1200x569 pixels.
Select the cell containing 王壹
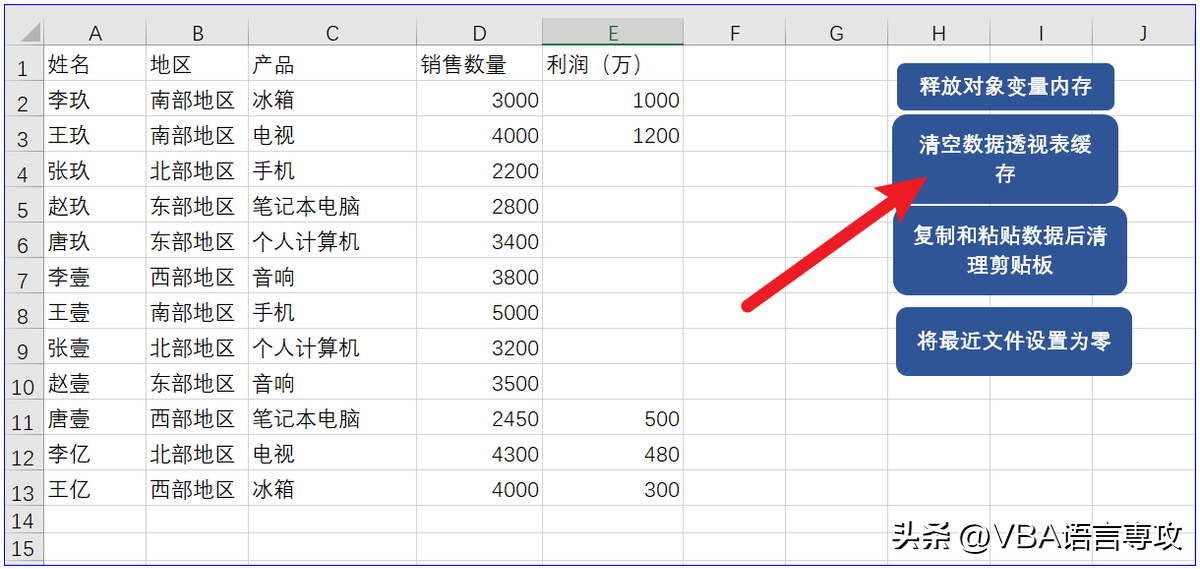pos(95,313)
